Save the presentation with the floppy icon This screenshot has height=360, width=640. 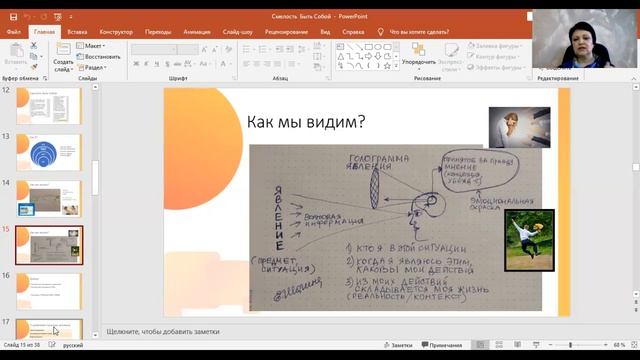click(x=13, y=17)
